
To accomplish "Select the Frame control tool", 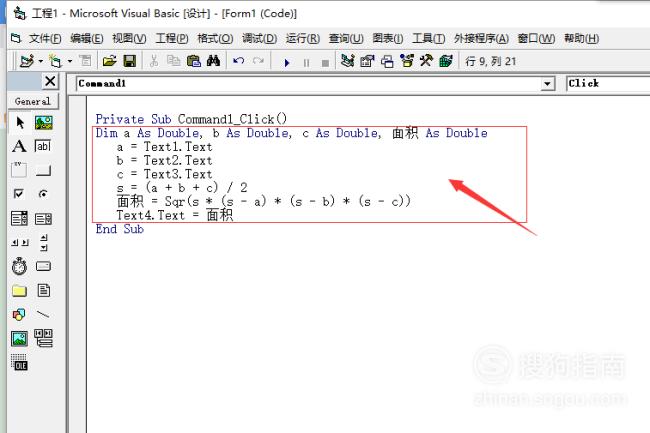I will coord(19,170).
